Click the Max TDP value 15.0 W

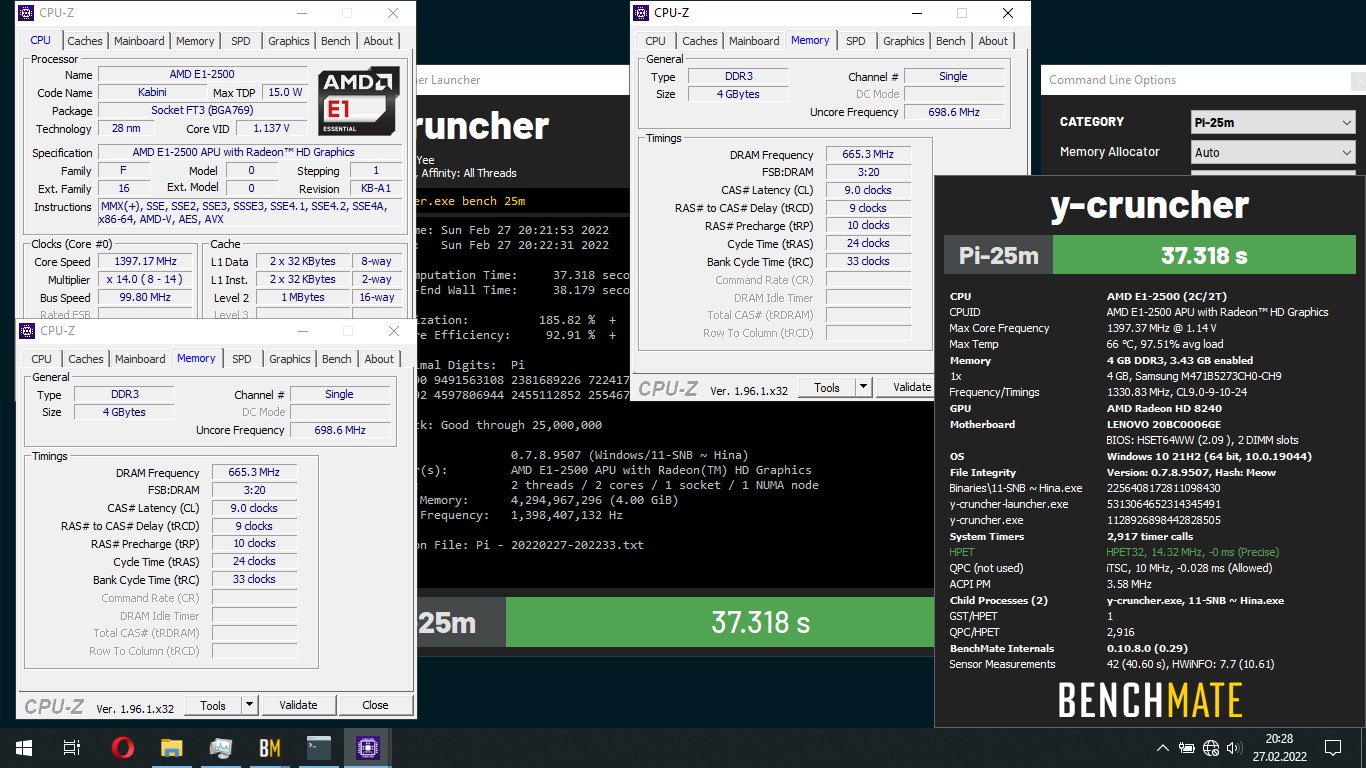[x=285, y=93]
